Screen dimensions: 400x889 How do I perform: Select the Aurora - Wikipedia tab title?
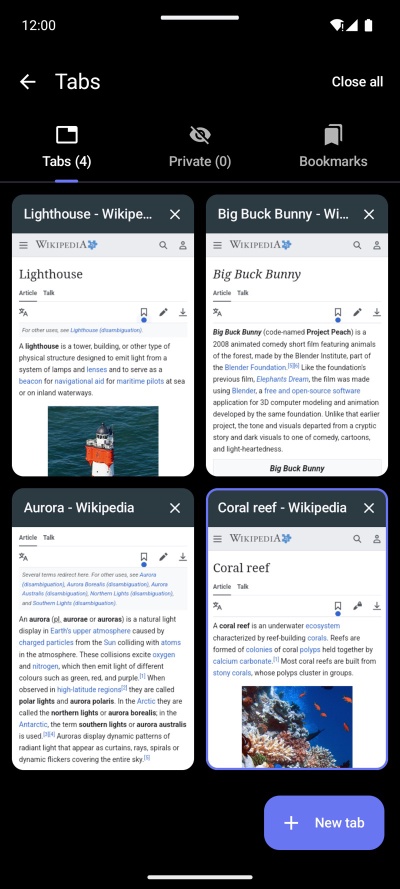pyautogui.click(x=79, y=508)
